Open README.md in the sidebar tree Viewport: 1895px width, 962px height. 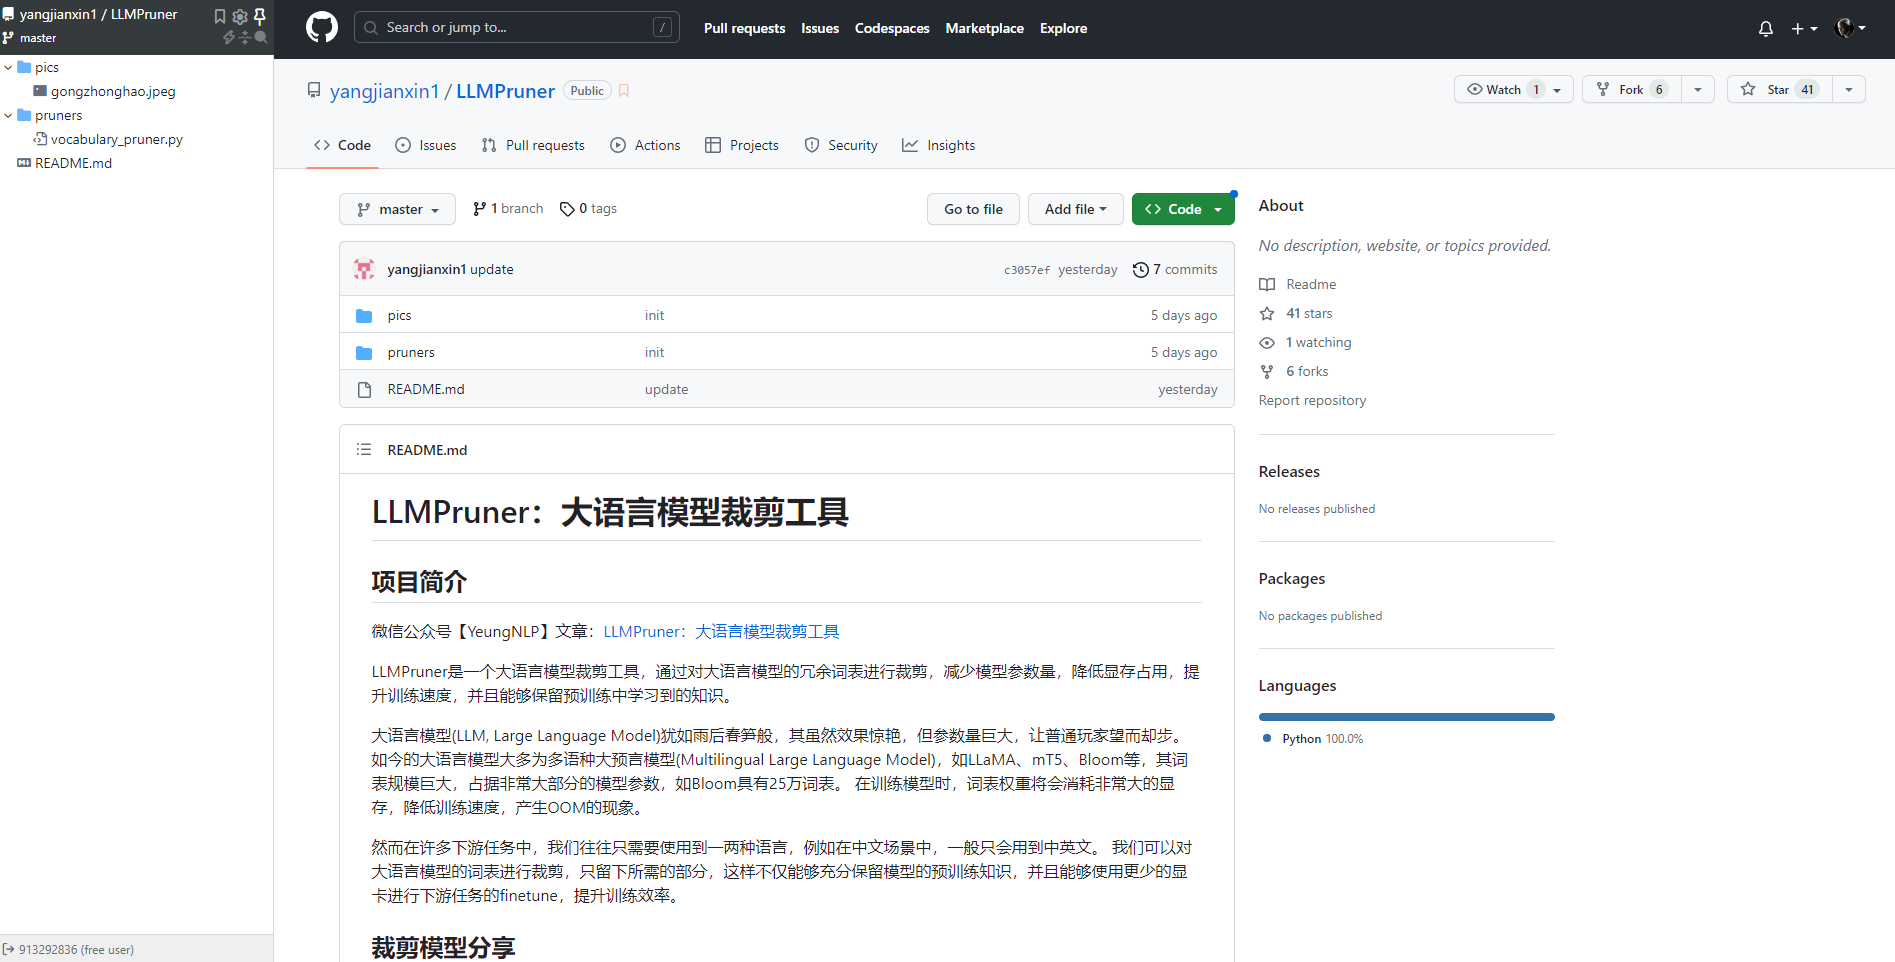[x=73, y=163]
